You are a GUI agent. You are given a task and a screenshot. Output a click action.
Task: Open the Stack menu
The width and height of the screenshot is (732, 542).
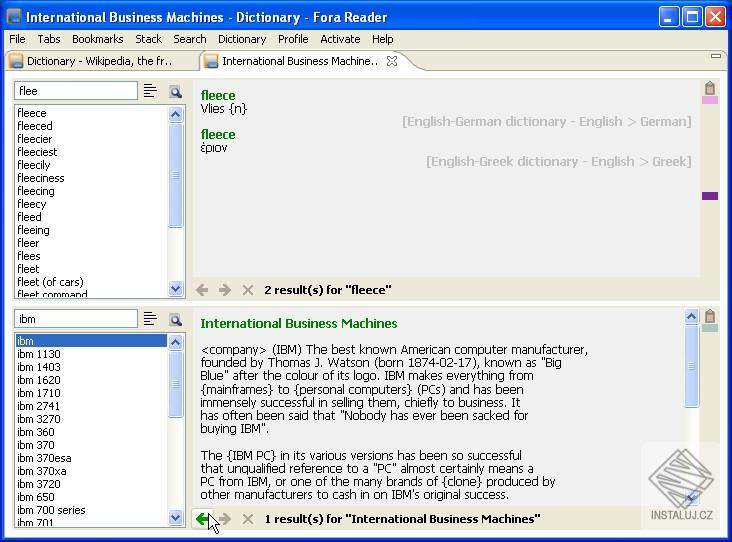coord(148,39)
